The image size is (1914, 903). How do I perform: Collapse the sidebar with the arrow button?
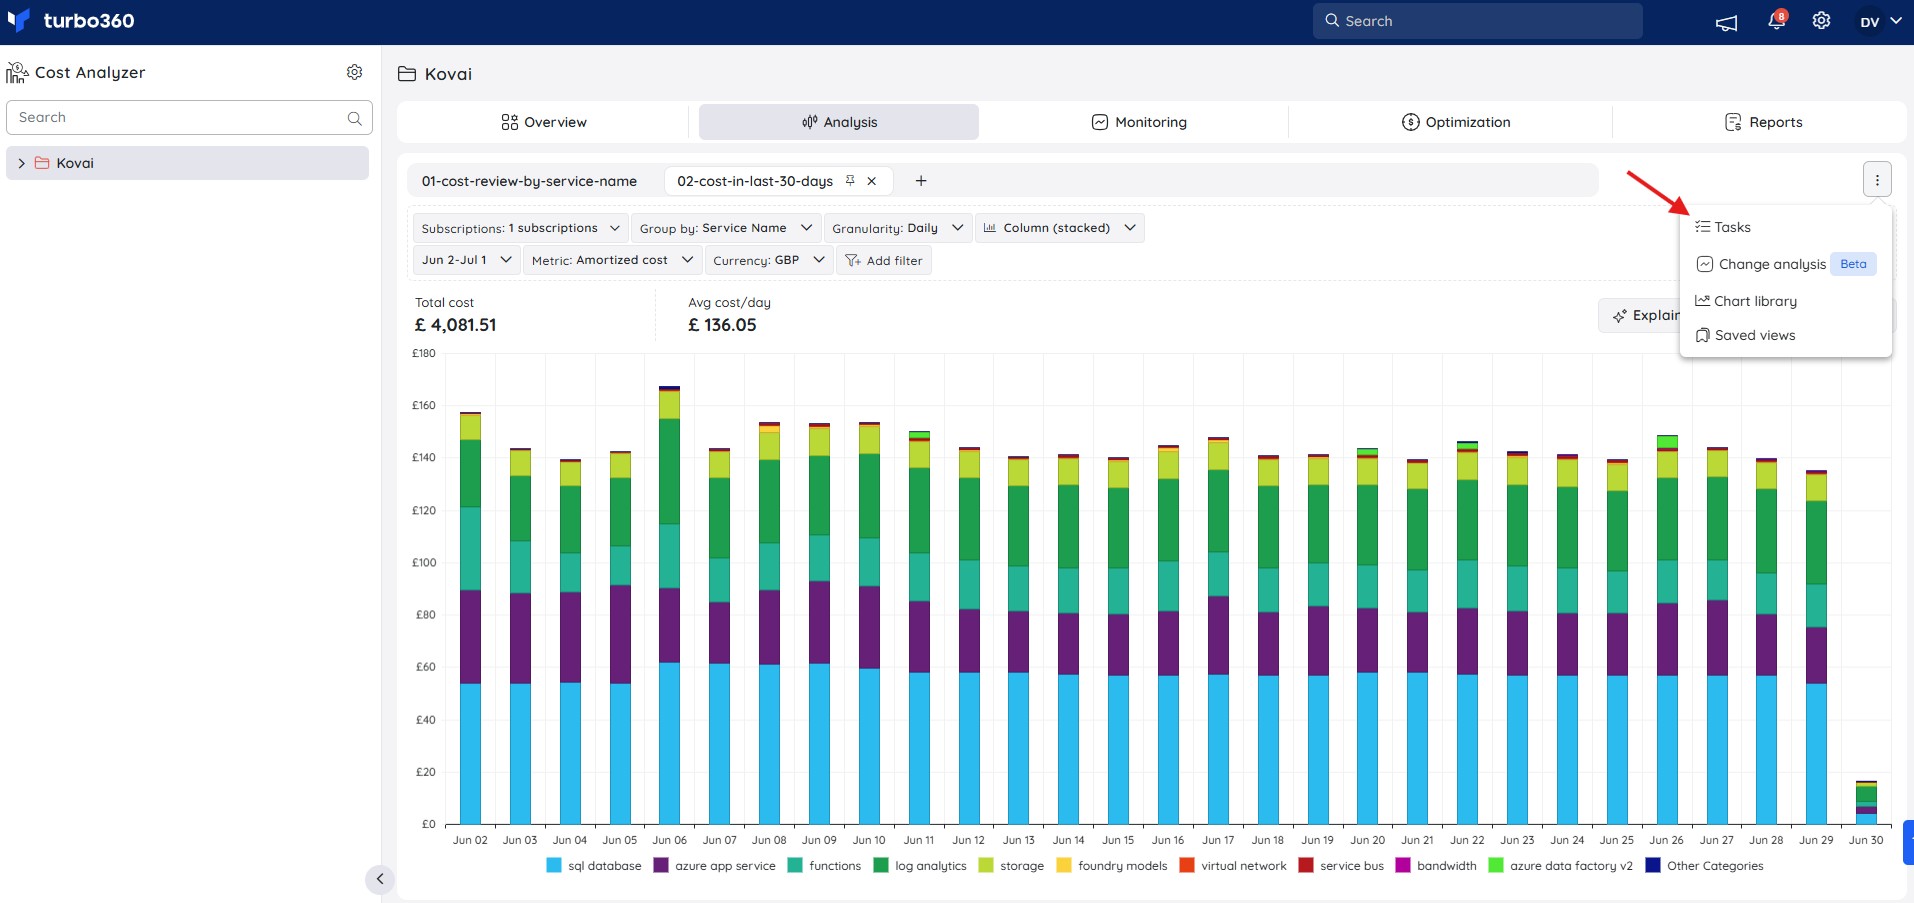pyautogui.click(x=379, y=879)
